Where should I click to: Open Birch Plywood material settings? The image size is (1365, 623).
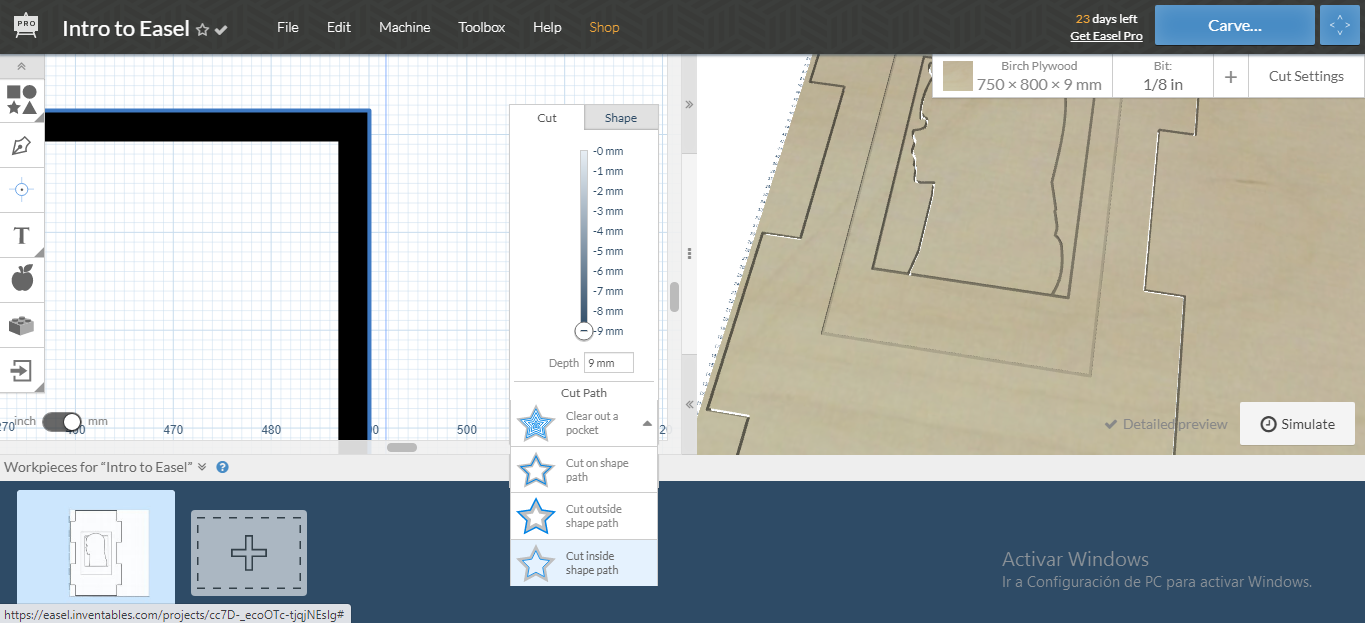point(1022,76)
